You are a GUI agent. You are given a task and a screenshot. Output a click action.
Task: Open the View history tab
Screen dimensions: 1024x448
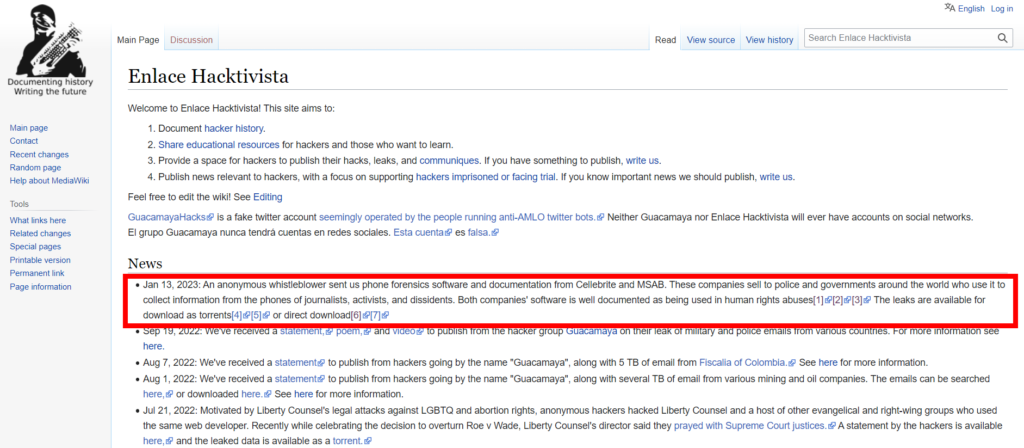769,40
